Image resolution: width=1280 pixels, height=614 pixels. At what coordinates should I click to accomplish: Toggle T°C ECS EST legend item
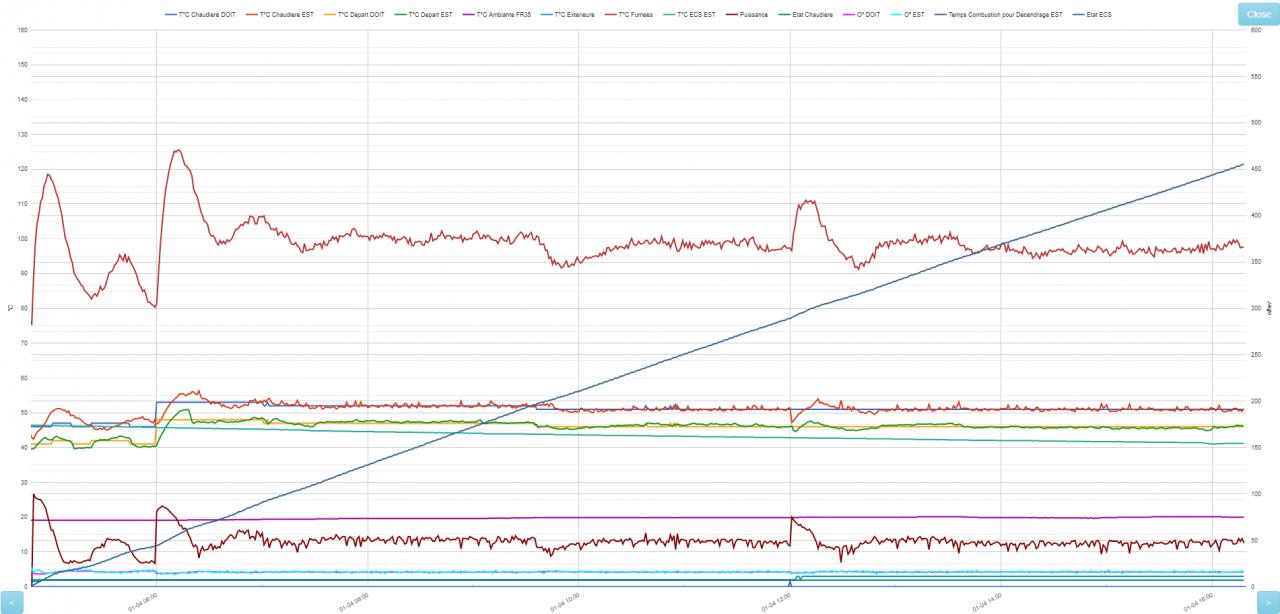(x=689, y=15)
